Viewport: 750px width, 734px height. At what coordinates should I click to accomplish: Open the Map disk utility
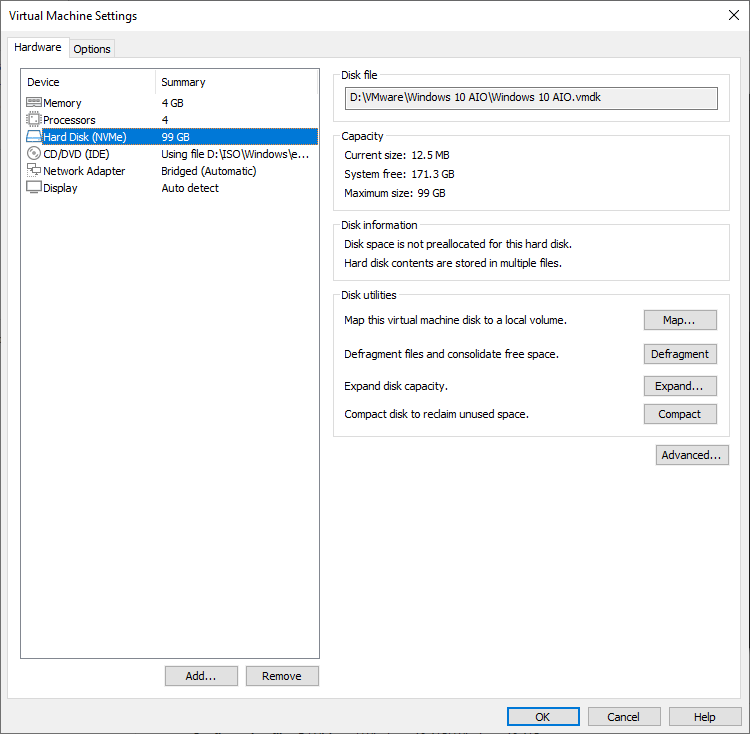(x=680, y=320)
